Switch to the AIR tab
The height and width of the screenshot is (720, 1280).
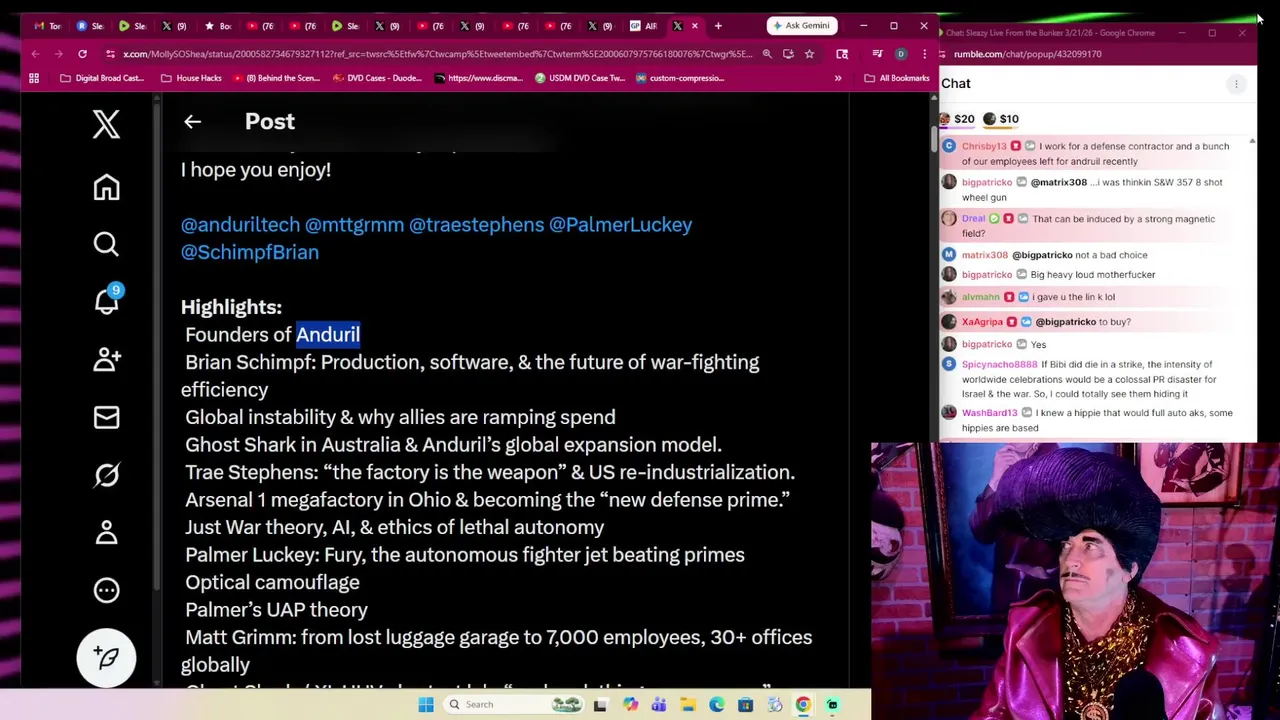click(x=644, y=26)
